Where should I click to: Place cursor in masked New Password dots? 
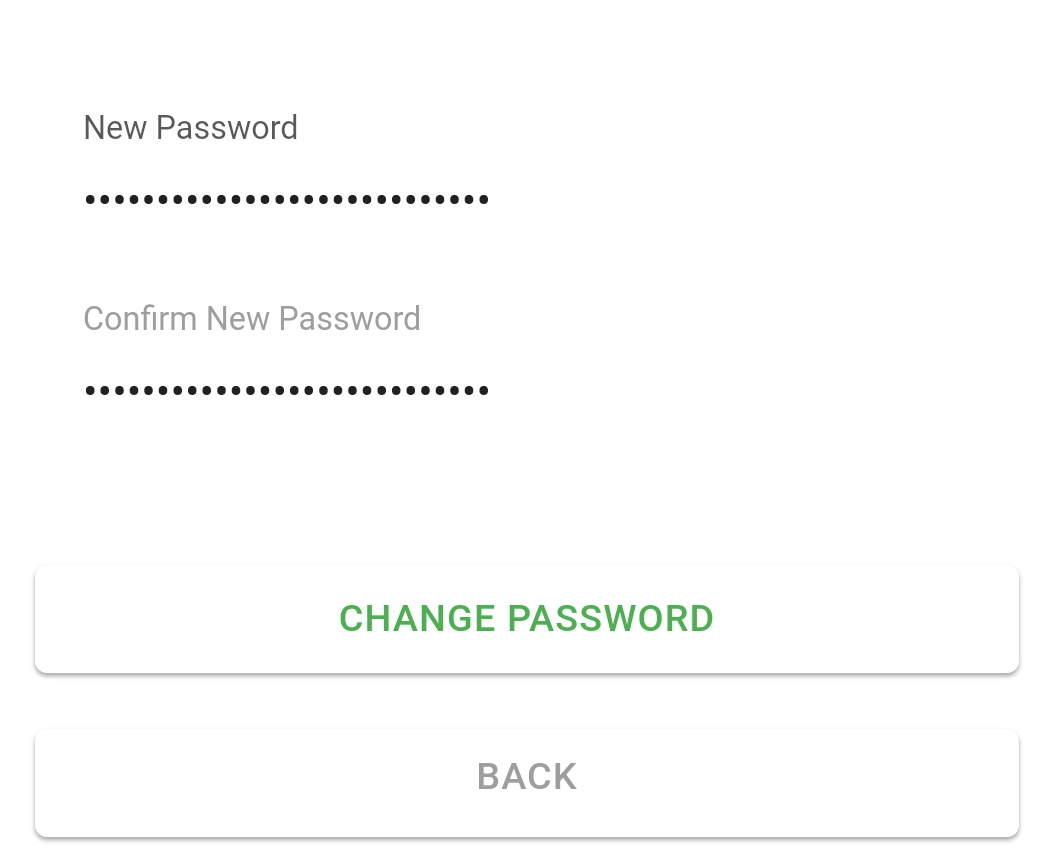tap(287, 199)
